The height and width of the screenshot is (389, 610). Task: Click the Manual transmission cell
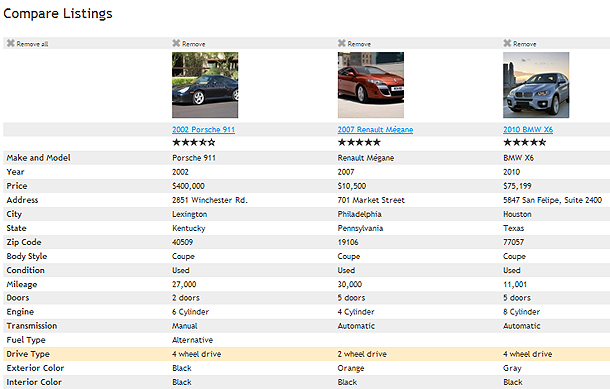[185, 326]
